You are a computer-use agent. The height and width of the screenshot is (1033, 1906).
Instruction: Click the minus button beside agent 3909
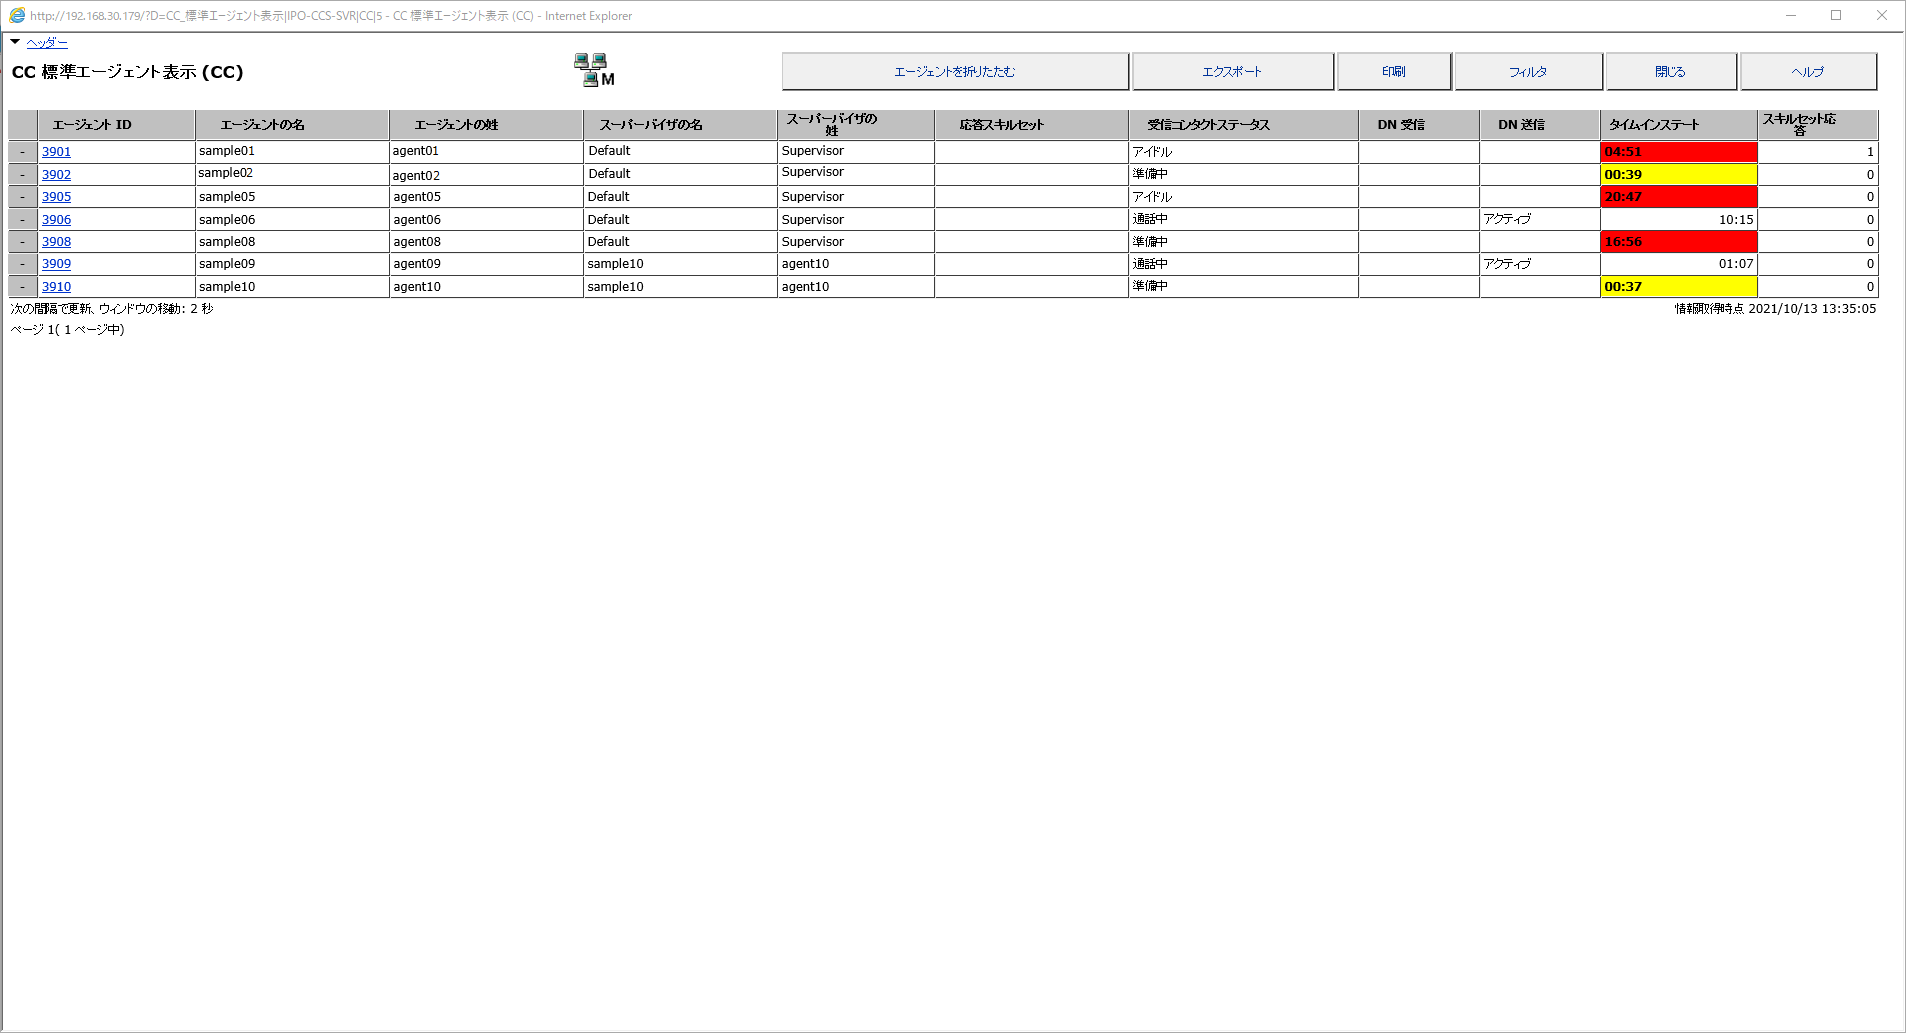[23, 264]
